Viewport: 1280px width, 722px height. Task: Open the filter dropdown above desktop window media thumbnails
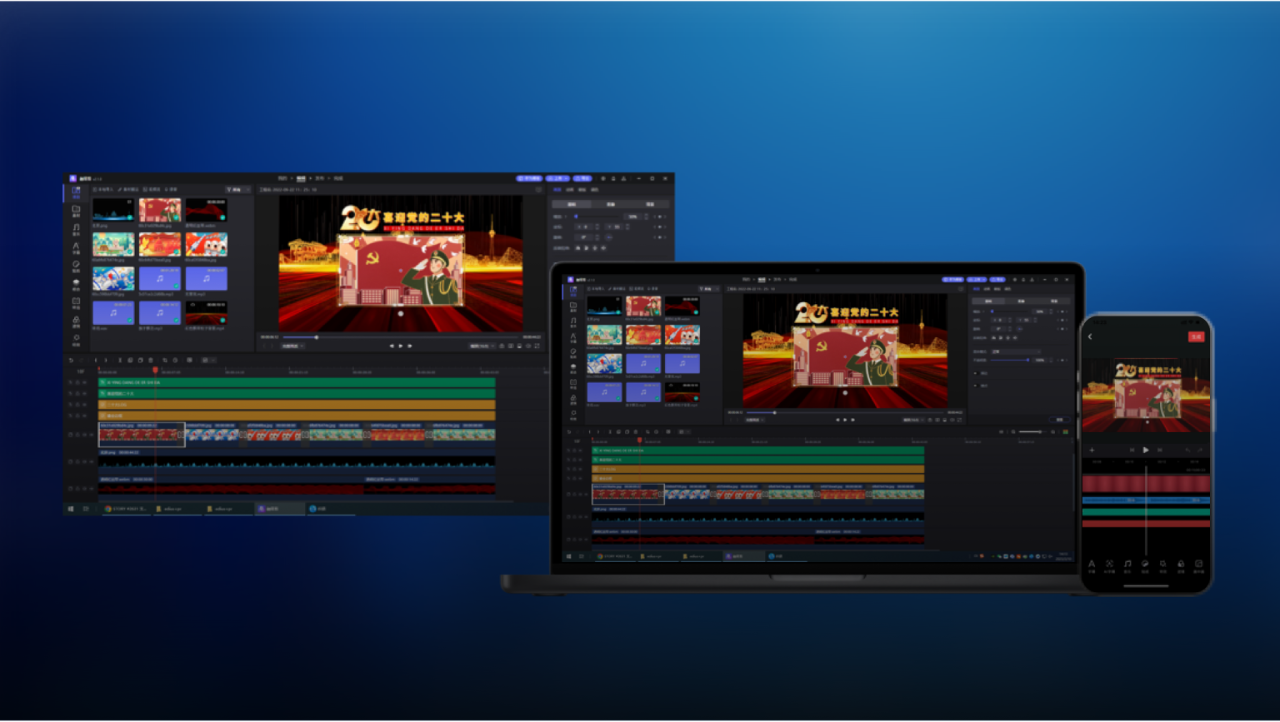tap(238, 190)
